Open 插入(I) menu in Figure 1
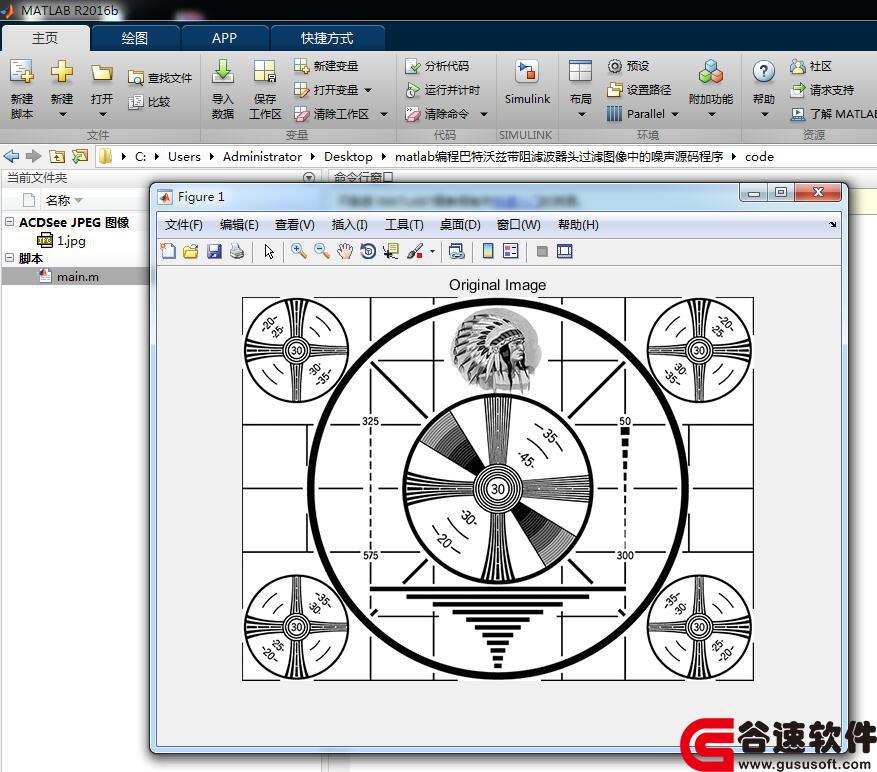 pyautogui.click(x=350, y=224)
